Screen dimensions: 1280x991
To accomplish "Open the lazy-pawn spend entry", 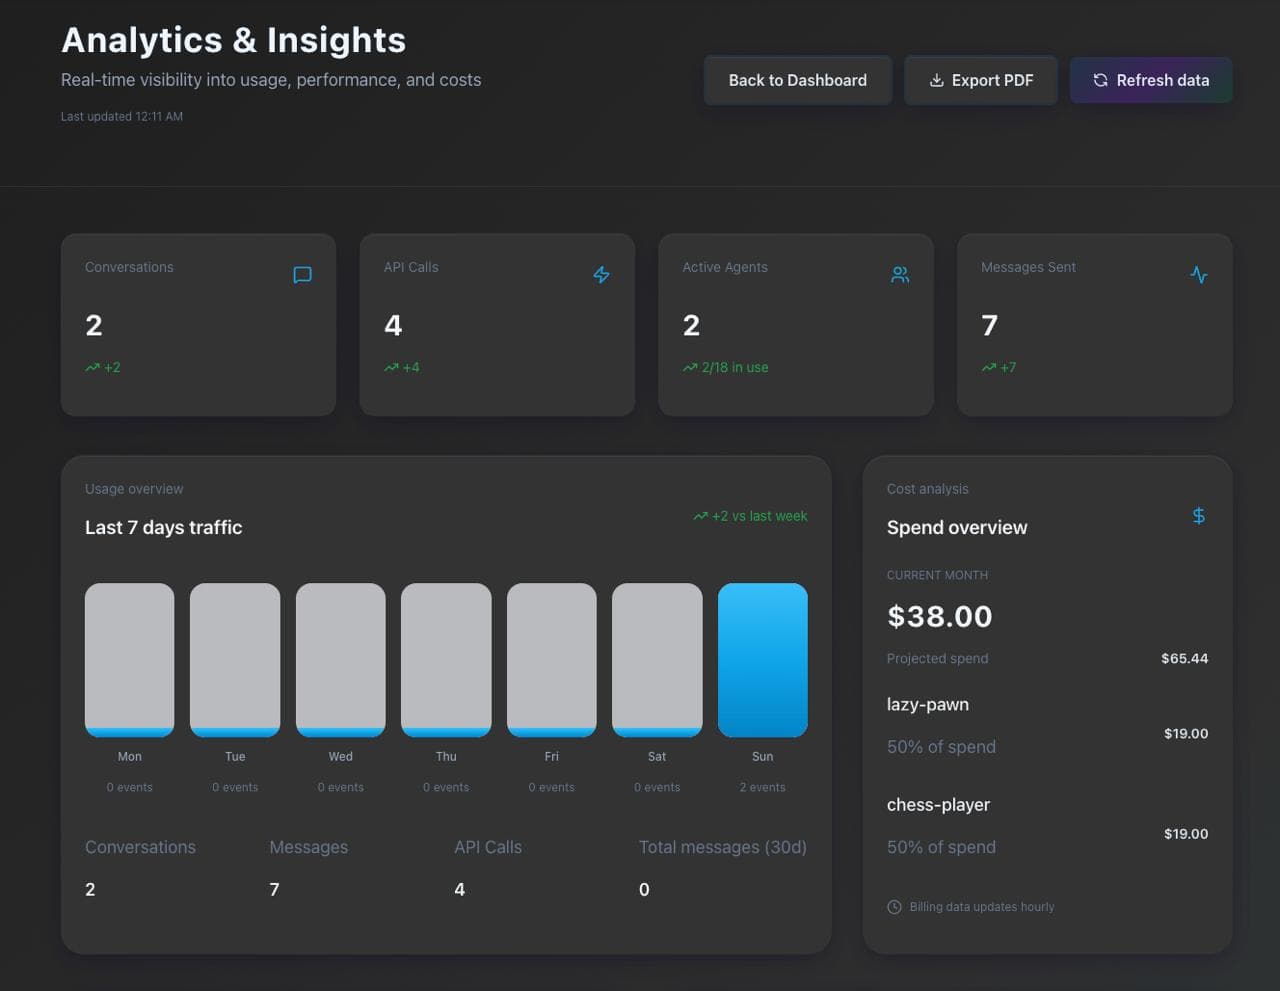I will pos(928,705).
